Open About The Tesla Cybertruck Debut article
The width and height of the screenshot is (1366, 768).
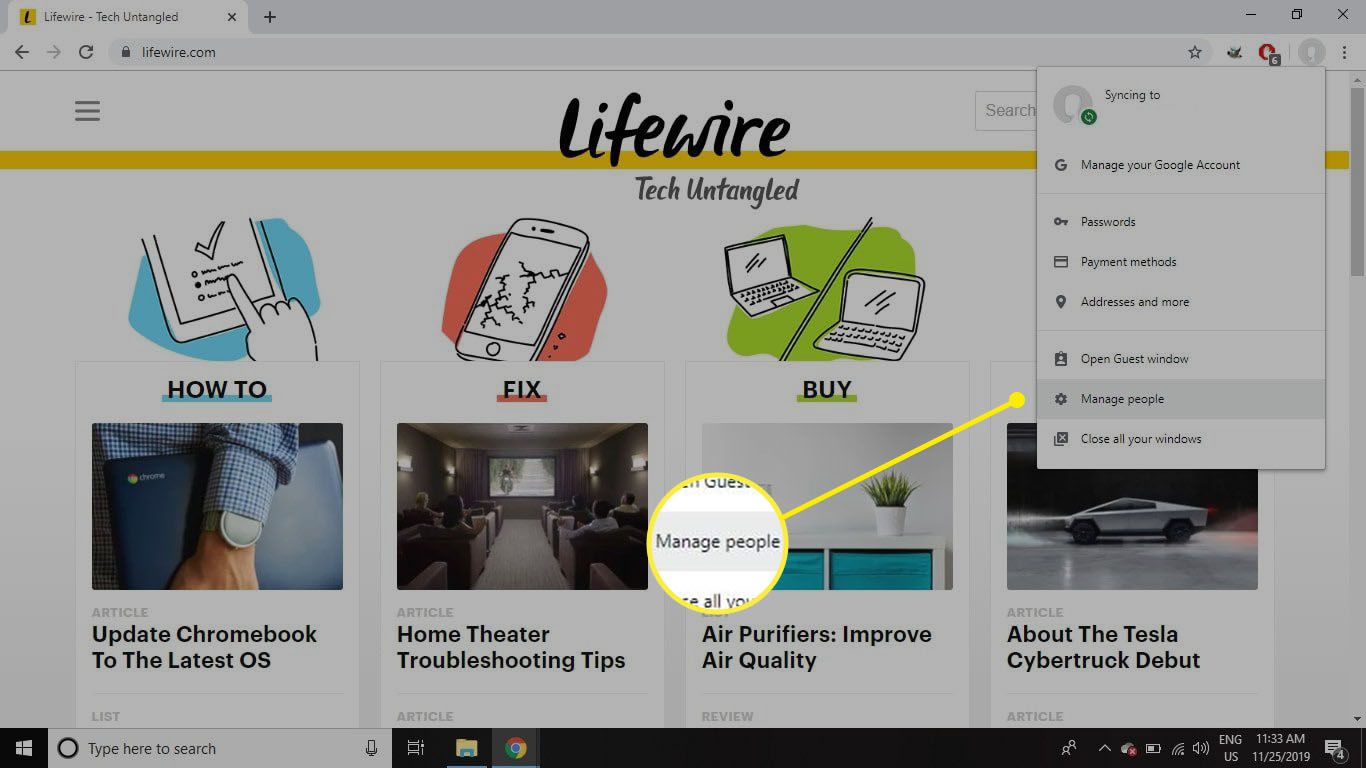(x=1104, y=647)
